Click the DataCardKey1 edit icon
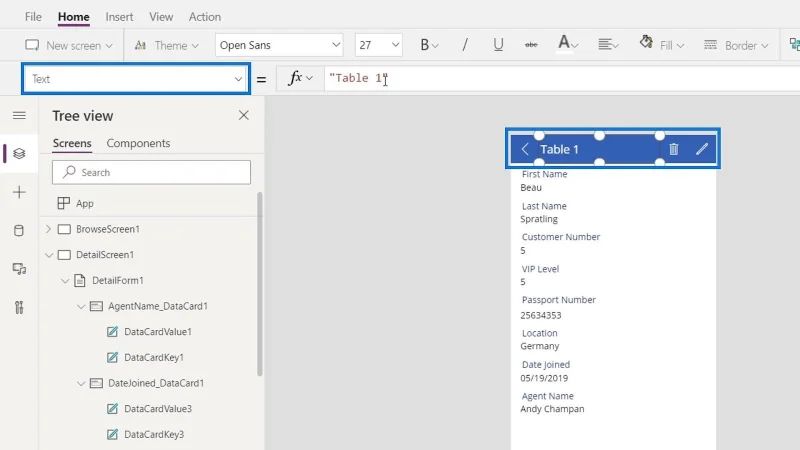Image resolution: width=800 pixels, height=450 pixels. coord(112,357)
